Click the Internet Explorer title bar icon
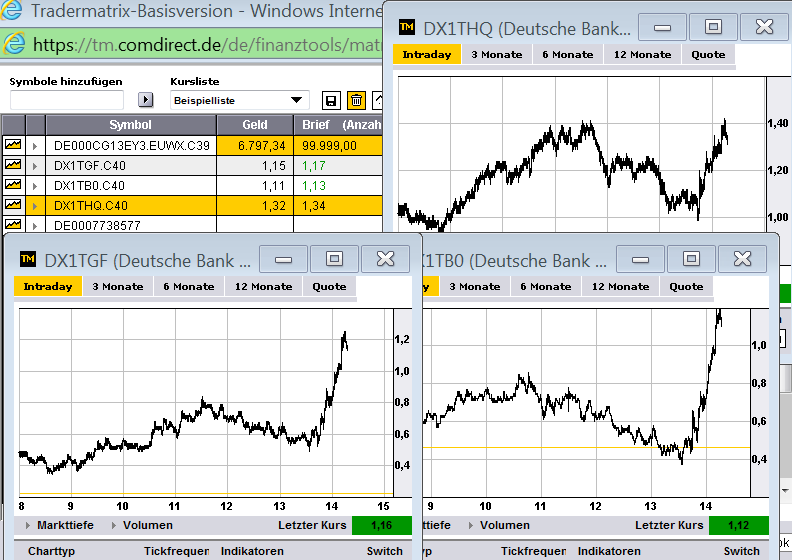Viewport: 792px width, 560px height. coord(11,10)
